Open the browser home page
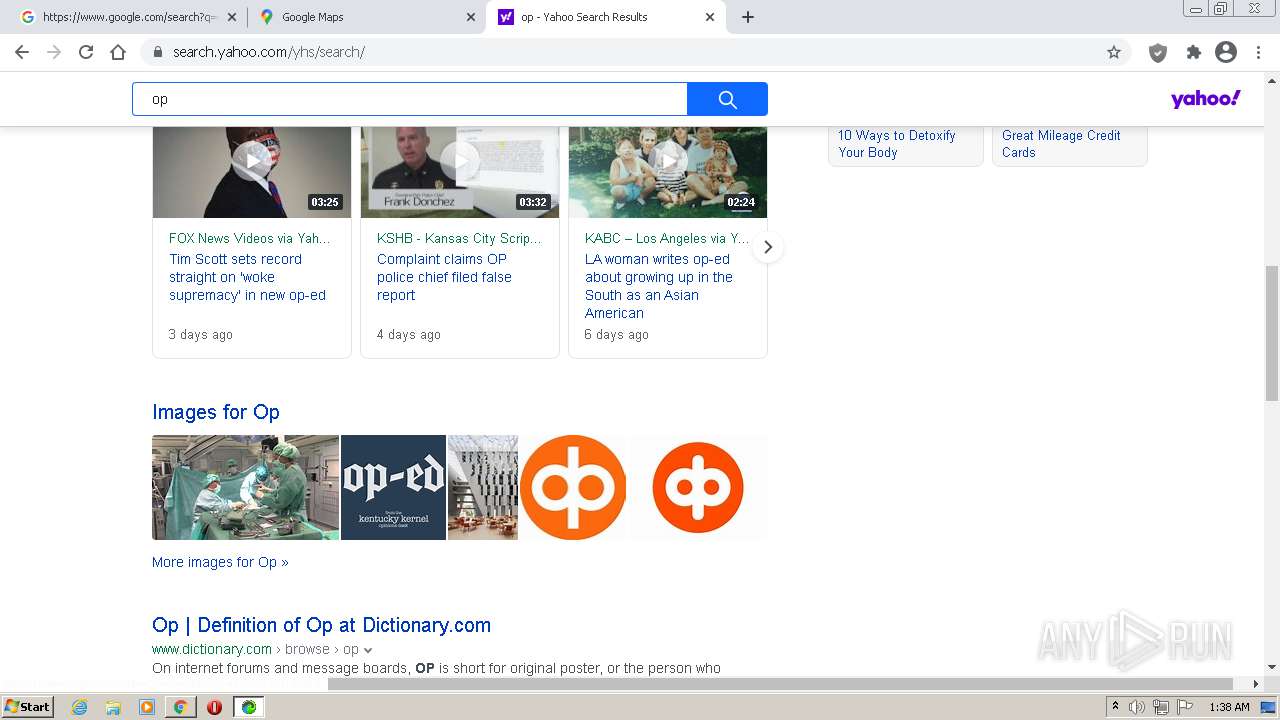Viewport: 1280px width, 720px height. click(118, 52)
